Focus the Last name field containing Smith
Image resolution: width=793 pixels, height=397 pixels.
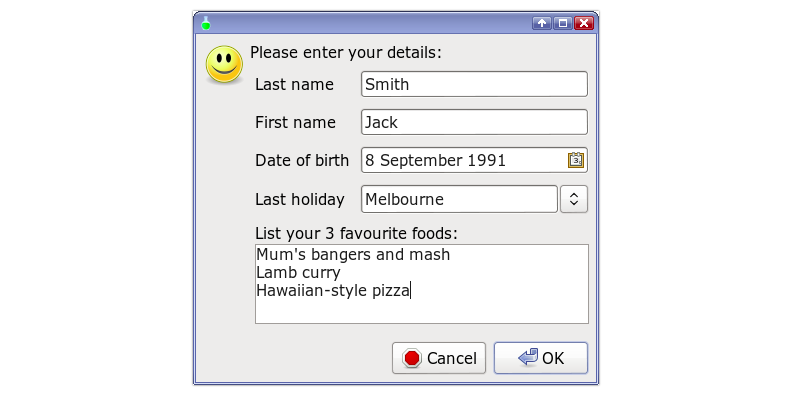tap(474, 84)
